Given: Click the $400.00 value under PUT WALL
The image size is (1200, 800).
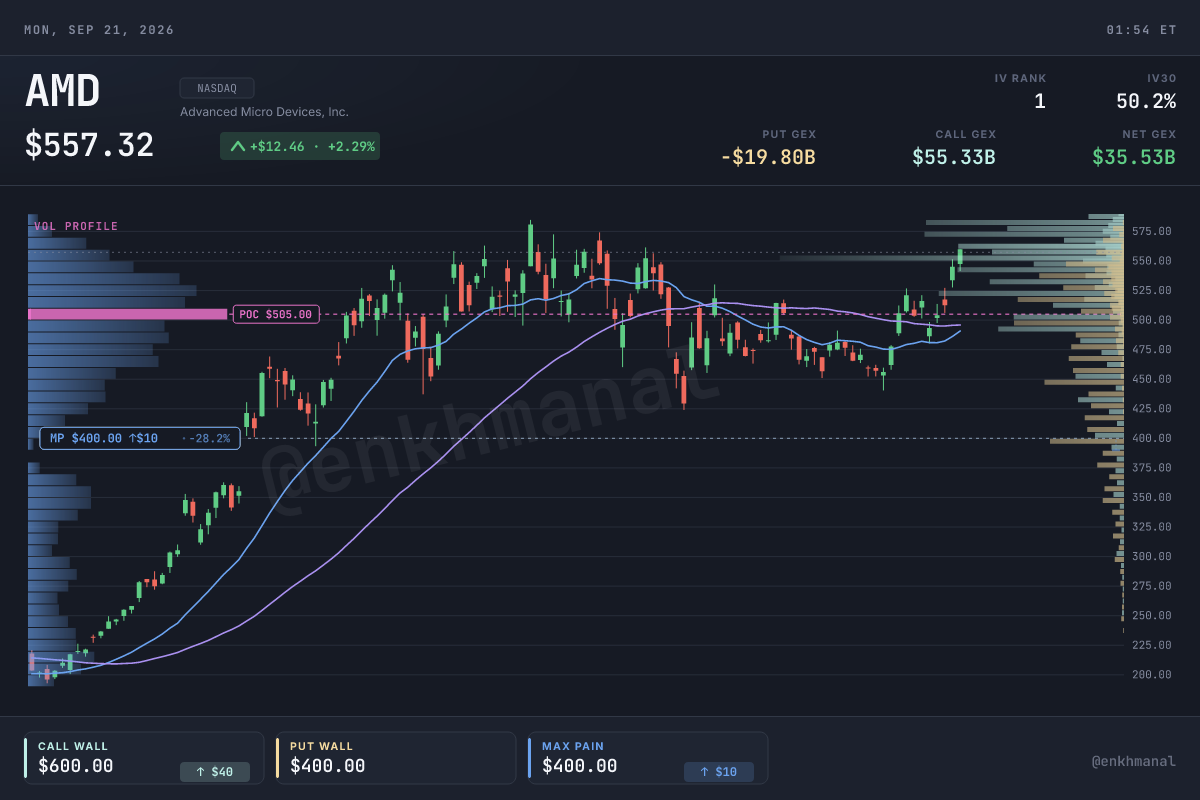Looking at the screenshot, I should point(328,767).
